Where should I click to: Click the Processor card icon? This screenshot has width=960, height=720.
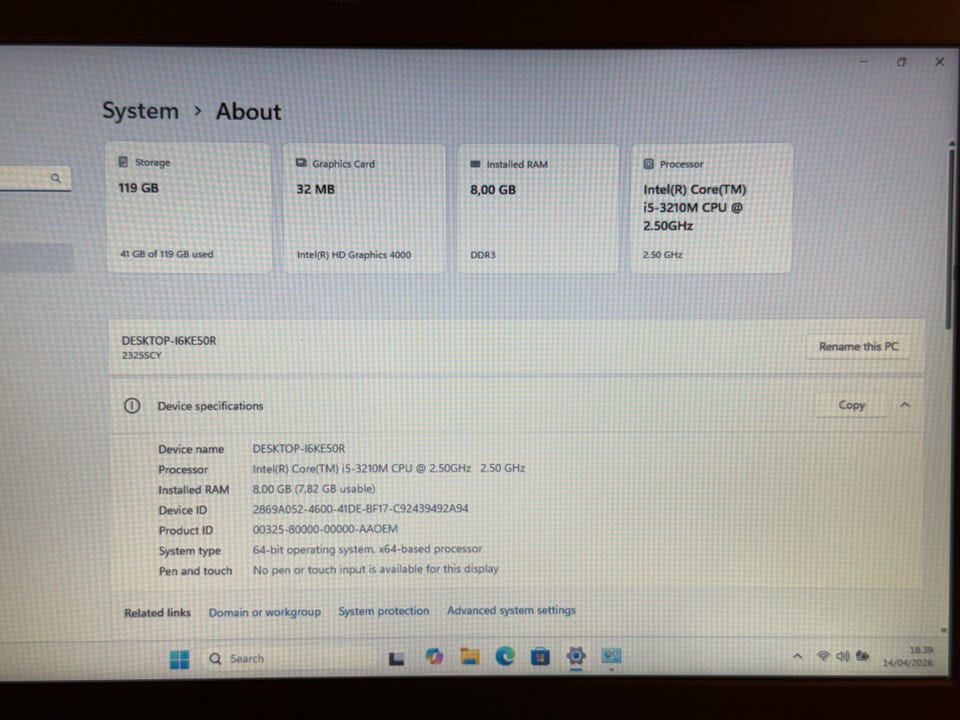648,163
